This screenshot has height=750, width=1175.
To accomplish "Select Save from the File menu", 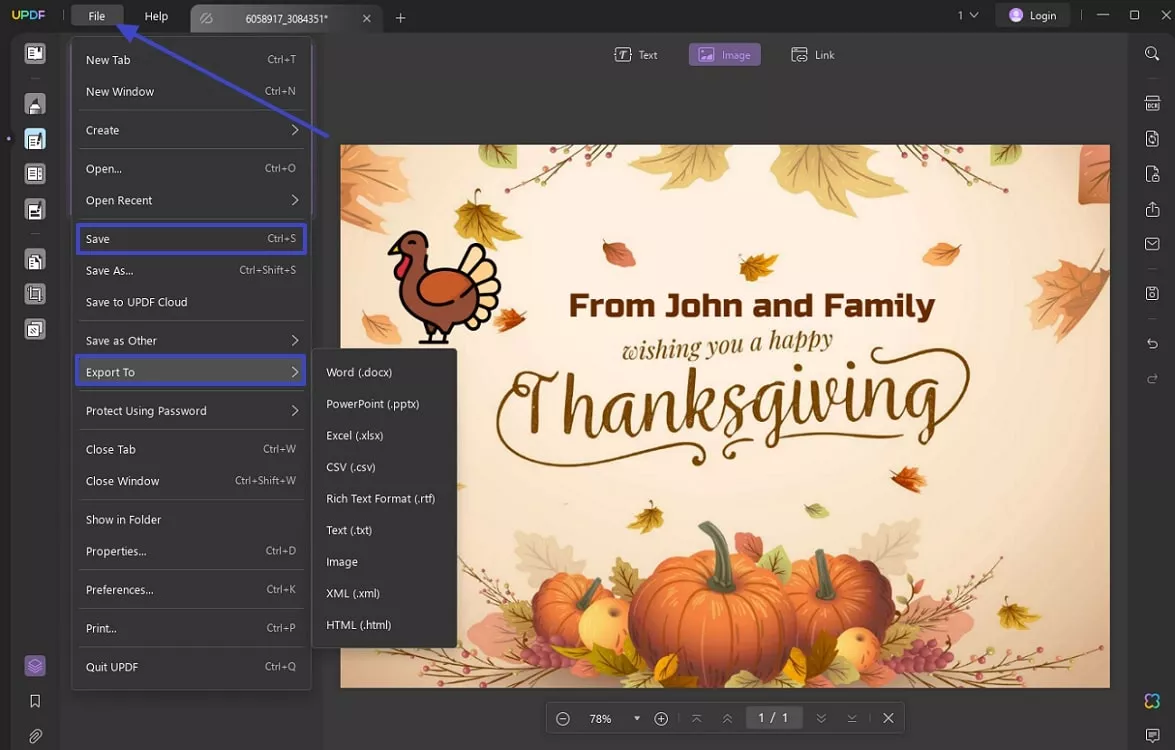I will (x=190, y=239).
